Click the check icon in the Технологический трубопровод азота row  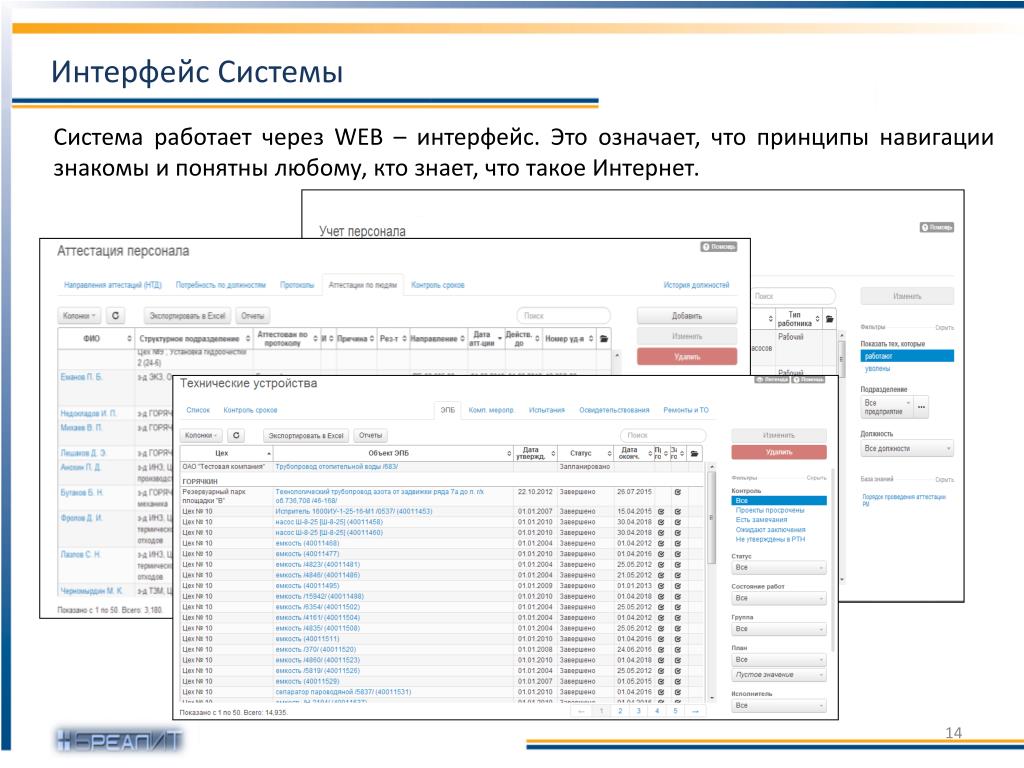pos(678,492)
